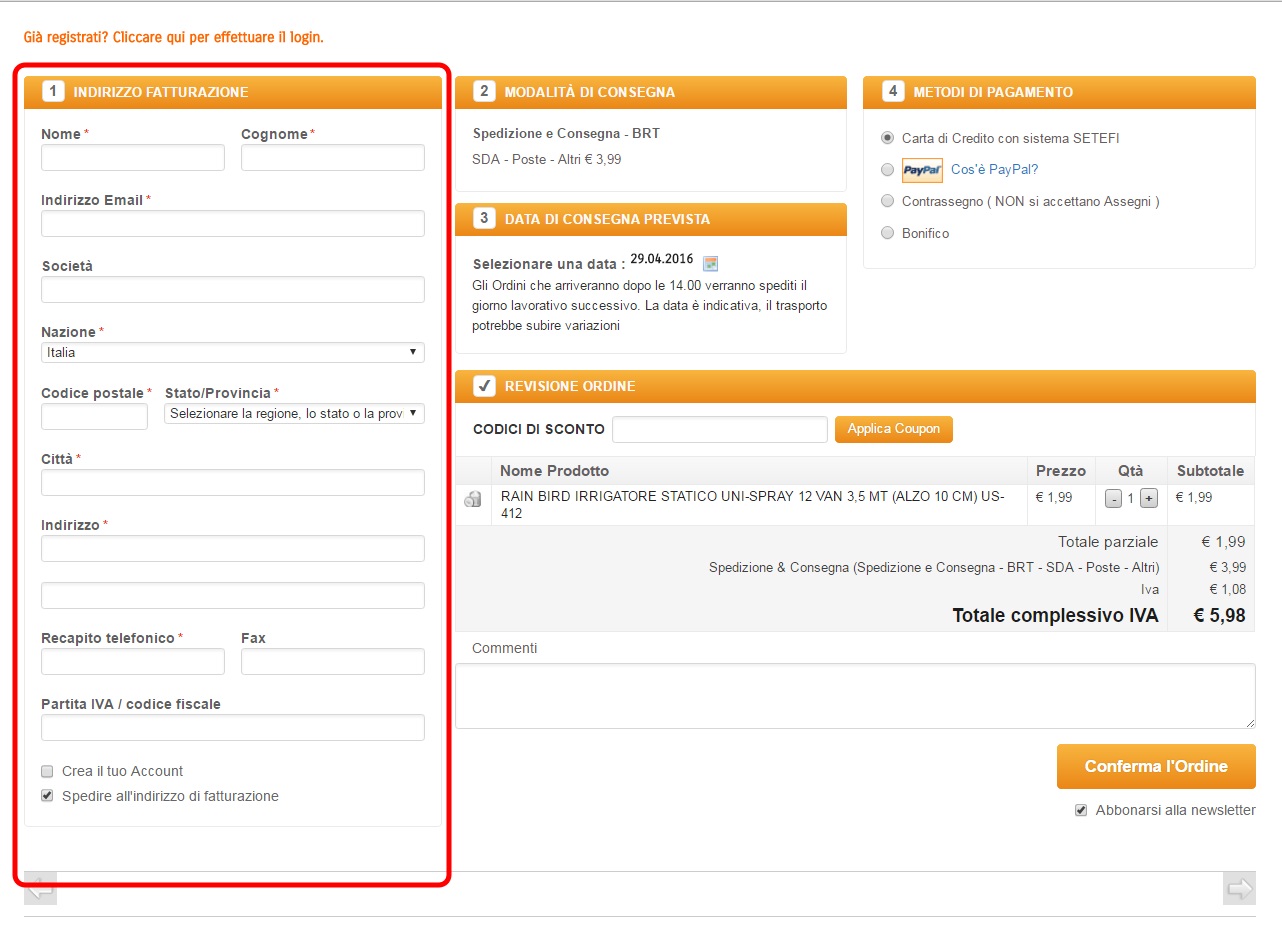Choose Bonifico as payment method
Screen dimensions: 1282x931
887,233
